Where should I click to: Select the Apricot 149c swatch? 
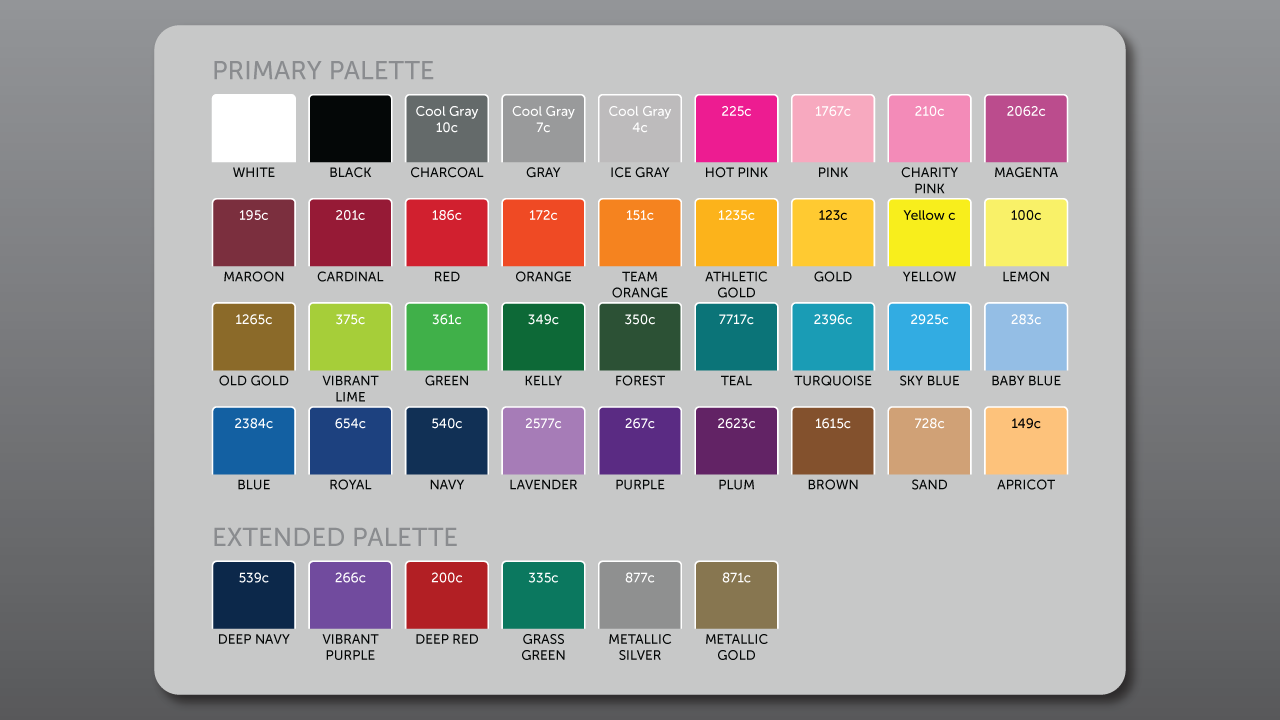pos(1026,441)
